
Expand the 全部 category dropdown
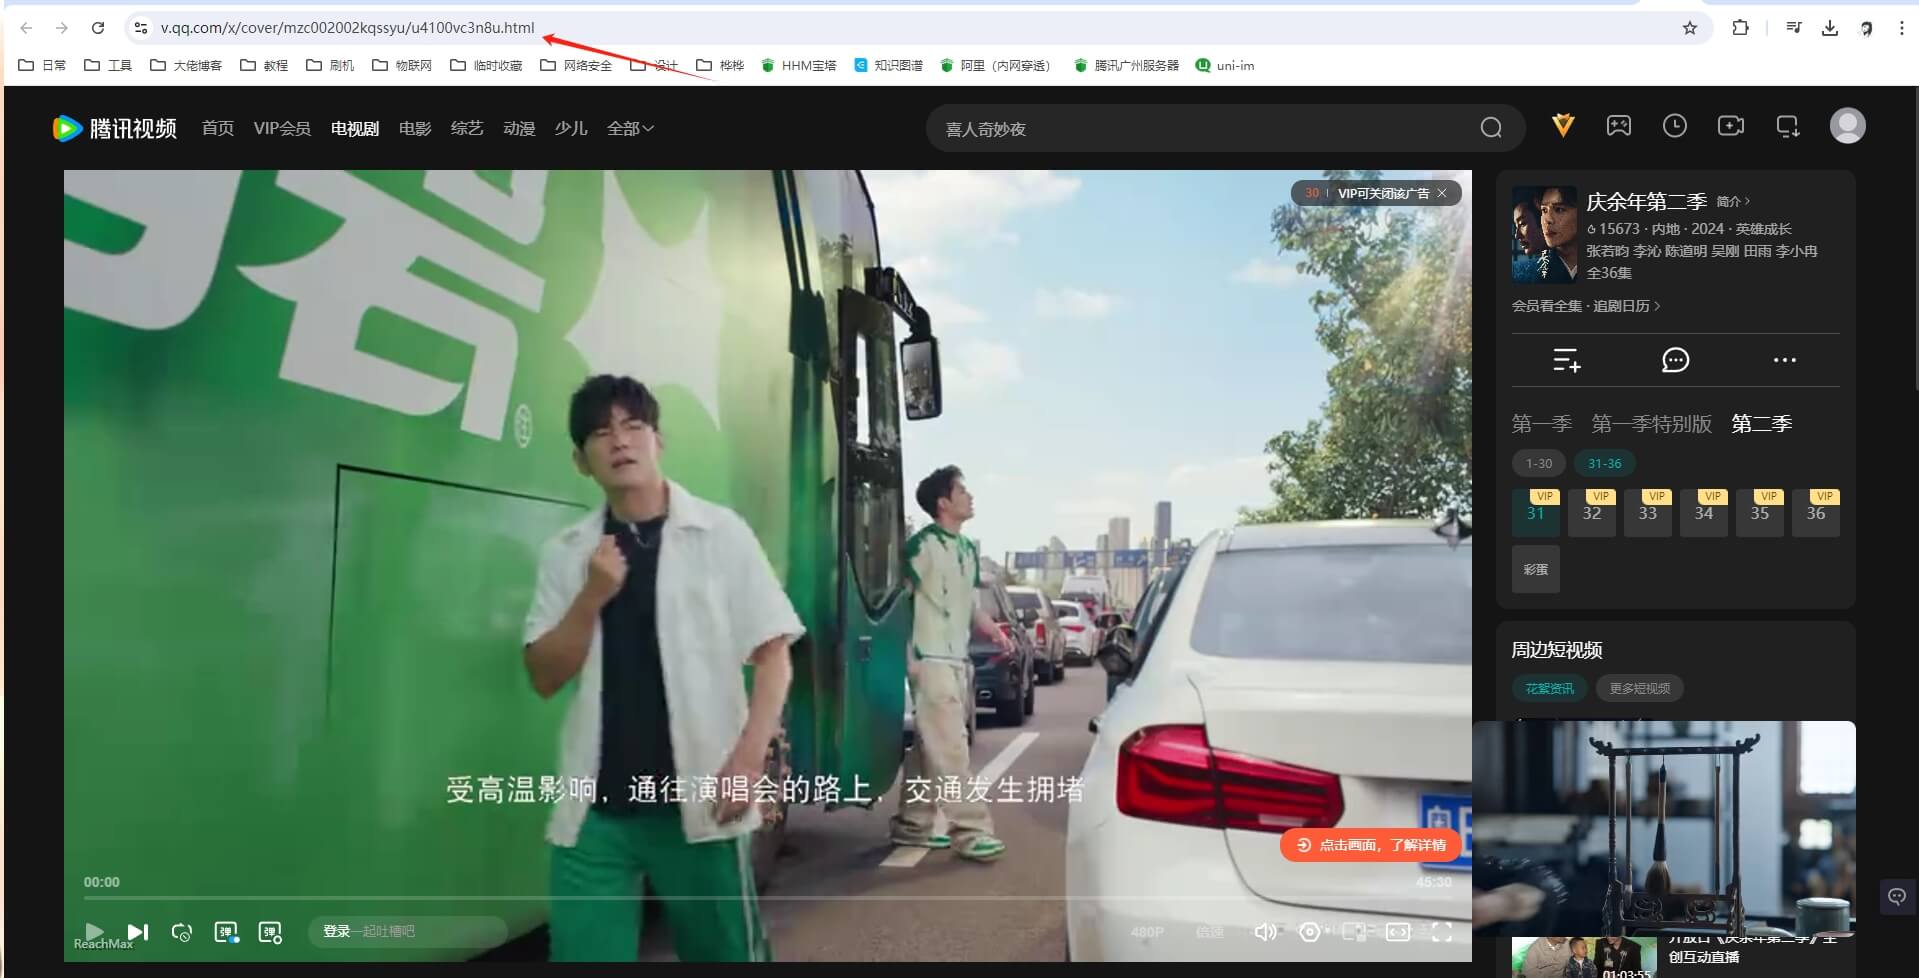[630, 128]
